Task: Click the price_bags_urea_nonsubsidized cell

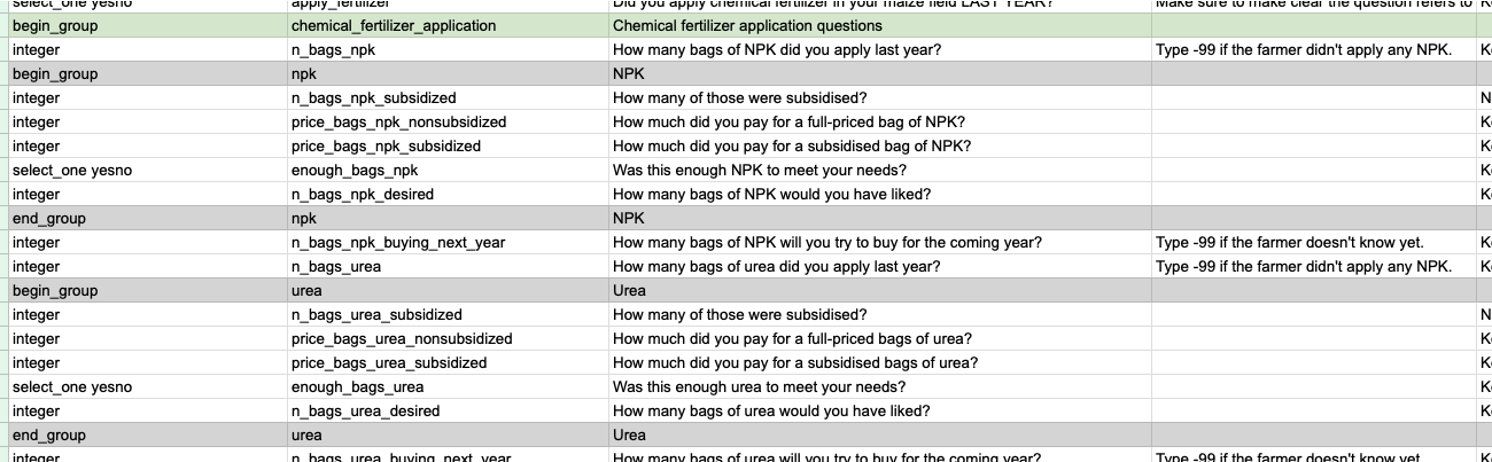Action: tap(401, 339)
